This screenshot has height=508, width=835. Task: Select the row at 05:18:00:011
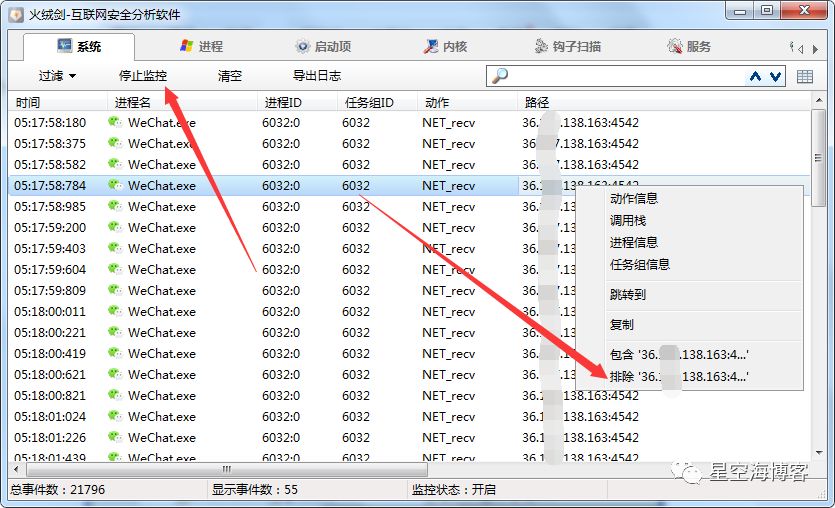pyautogui.click(x=409, y=312)
